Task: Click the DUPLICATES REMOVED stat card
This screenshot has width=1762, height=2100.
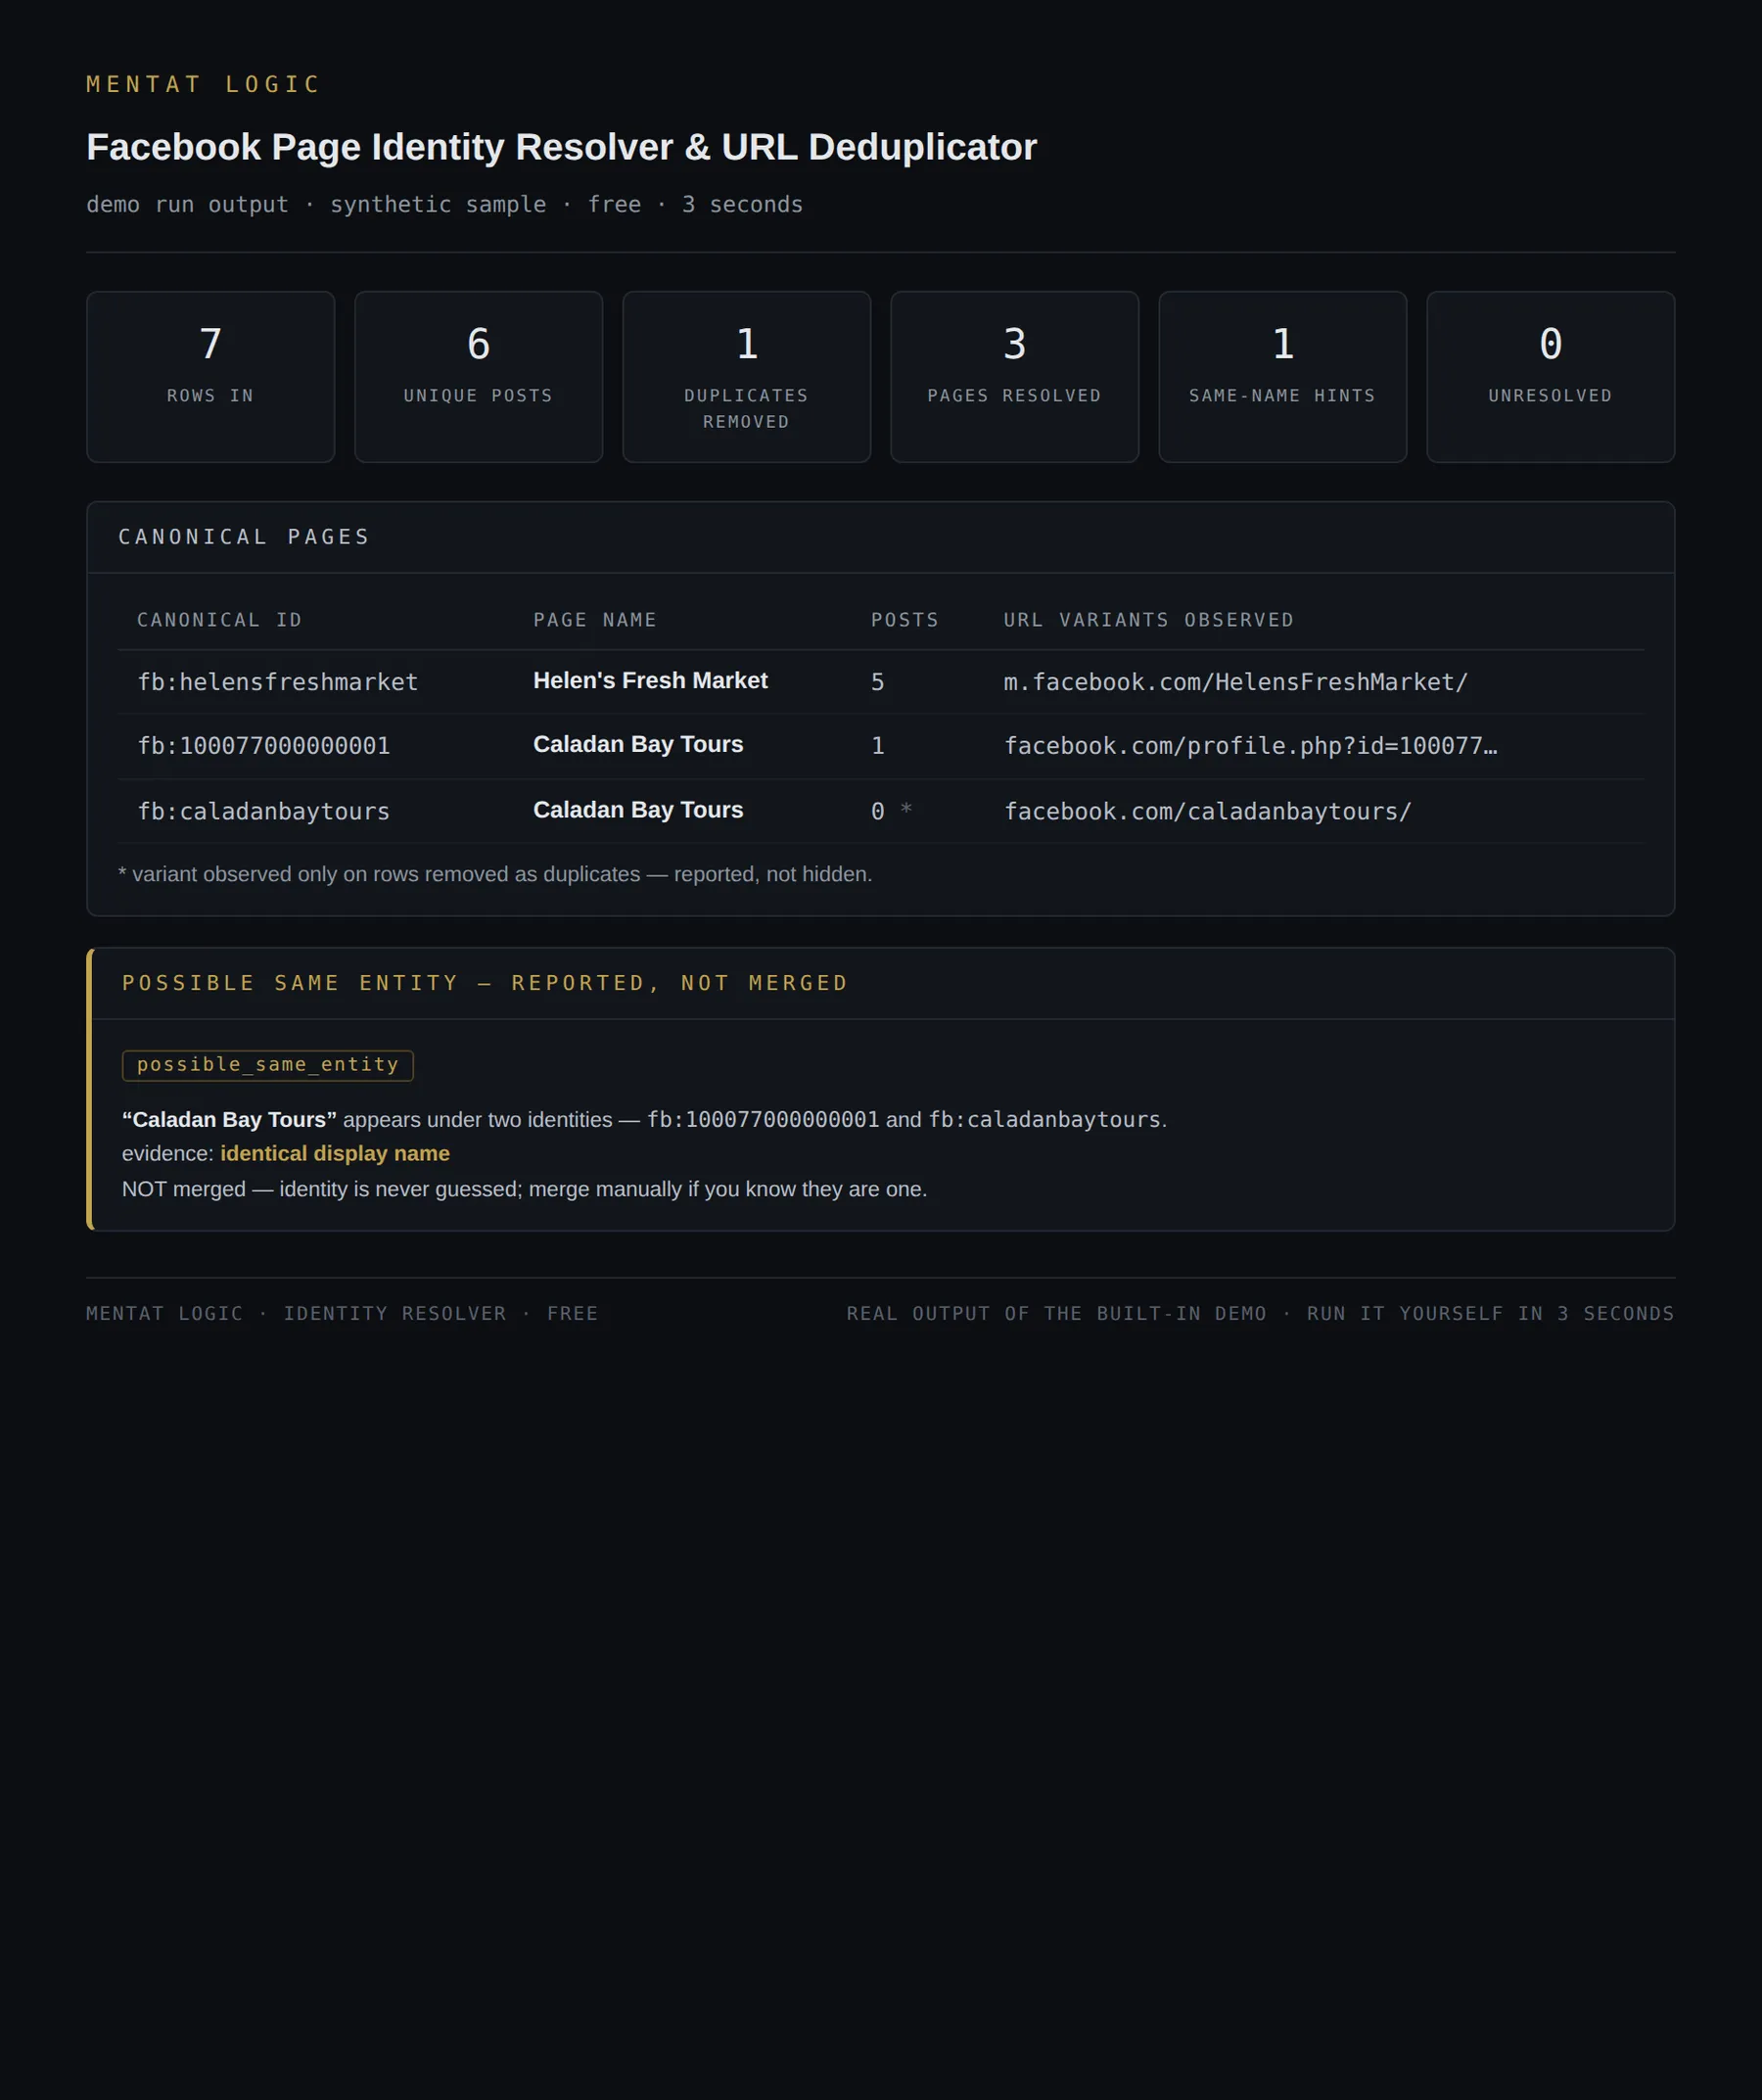Action: [747, 377]
